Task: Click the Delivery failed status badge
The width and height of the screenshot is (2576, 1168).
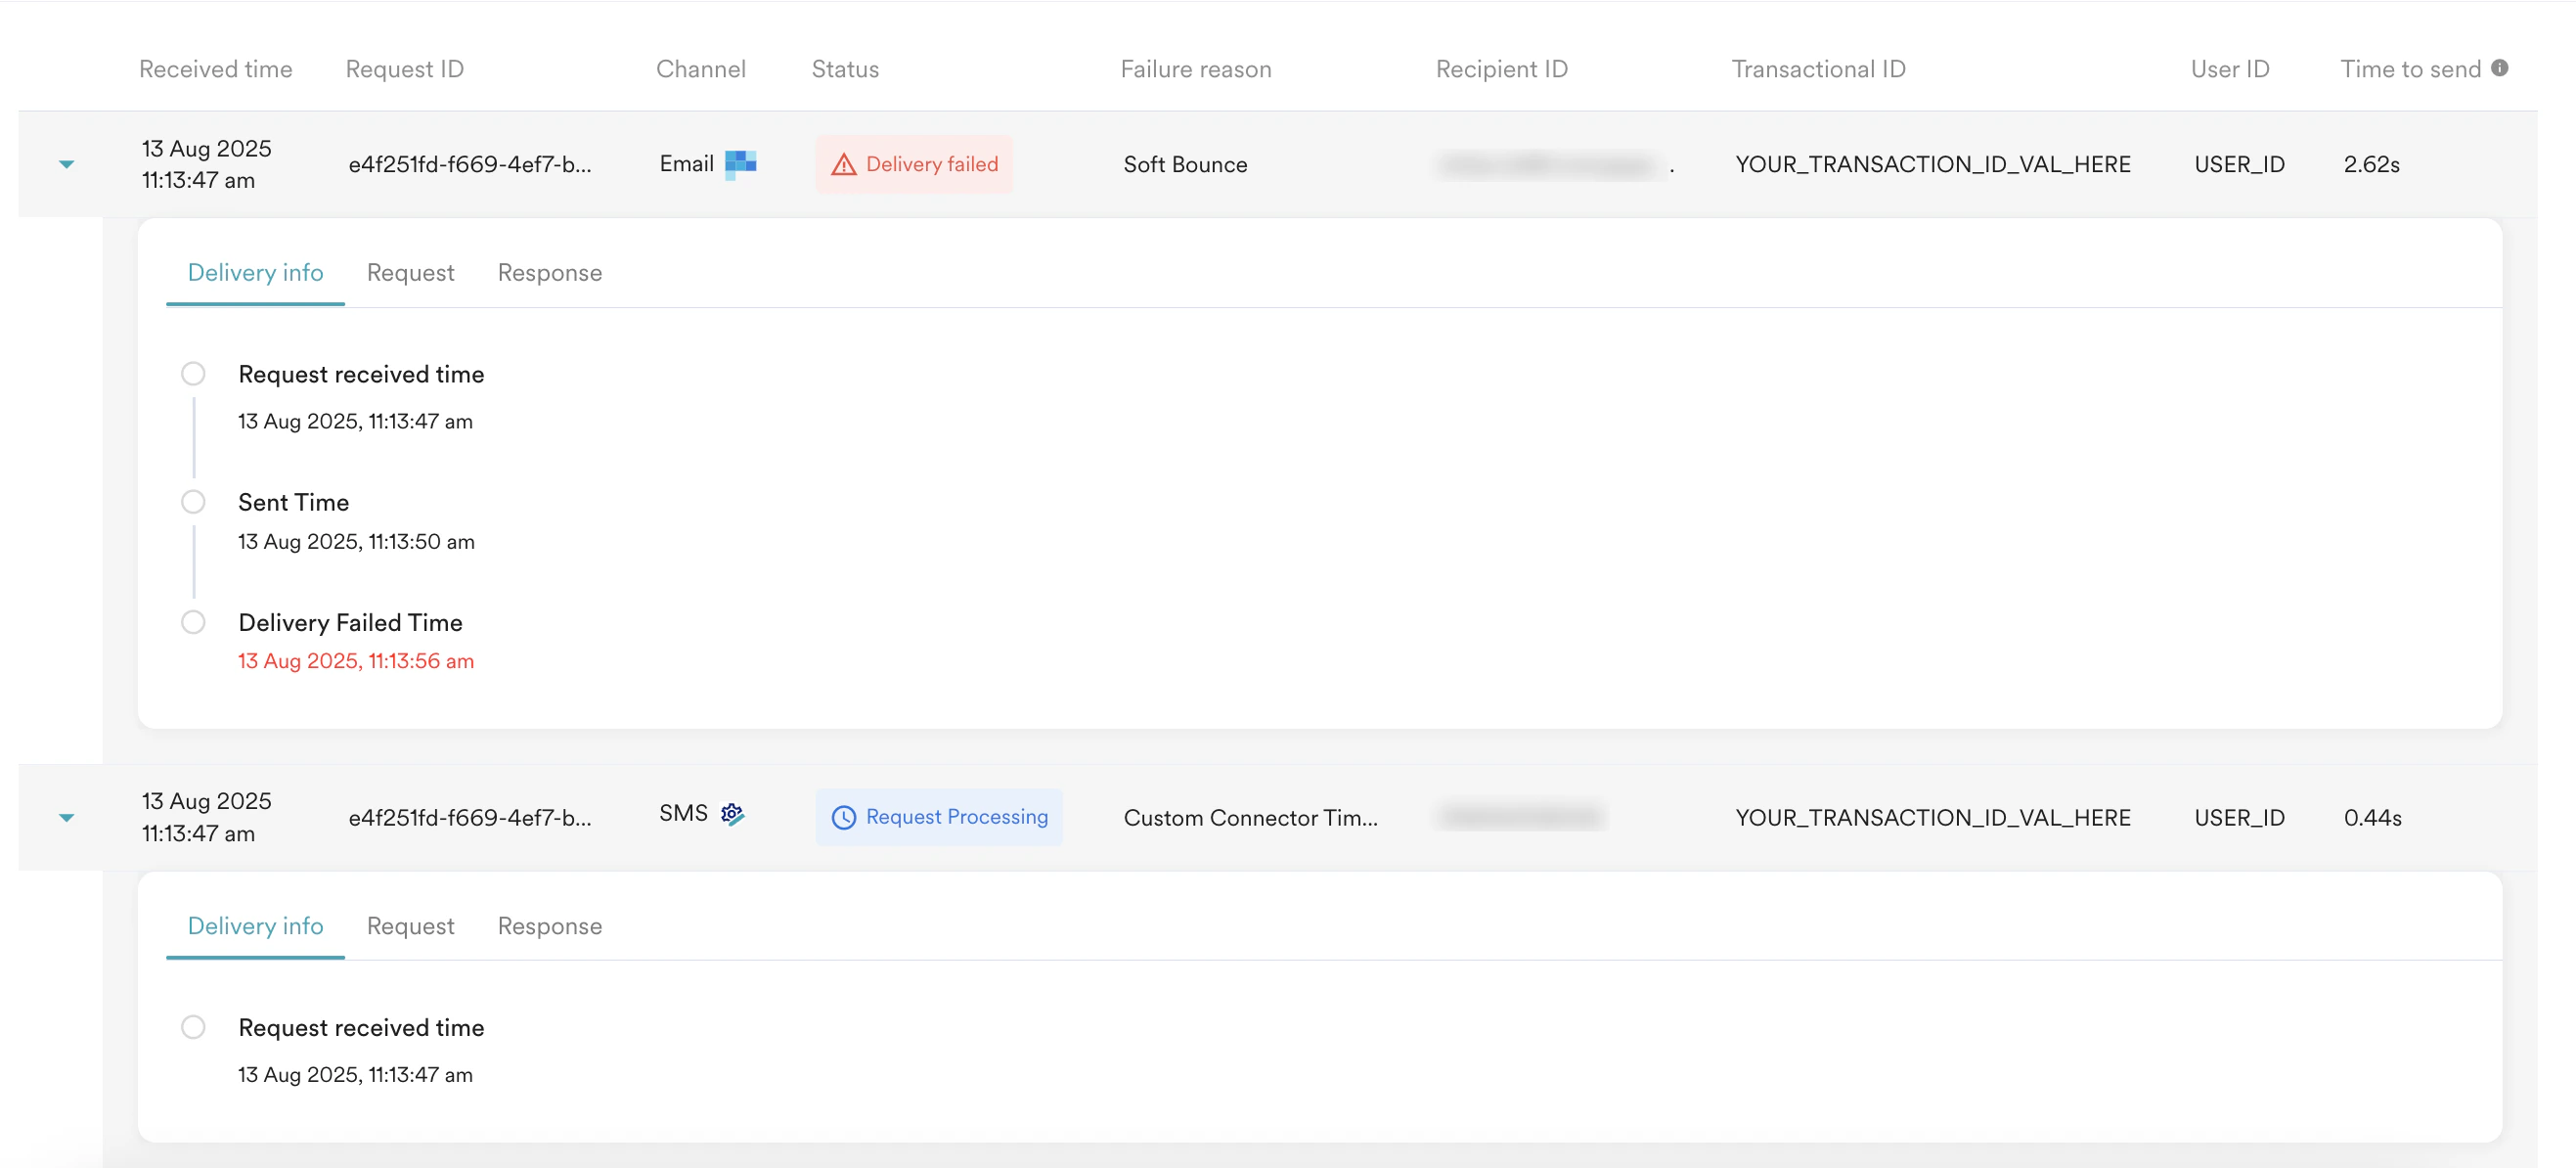Action: tap(913, 164)
